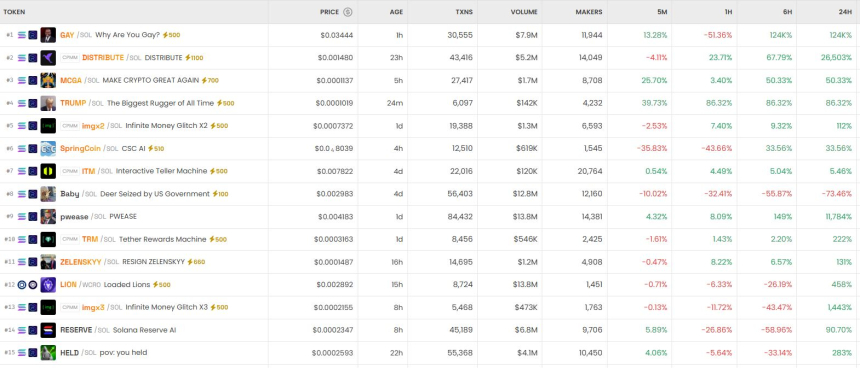Click the boost lightning 1100 on DISTRIBUTE row
Viewport: 860px width, 368px height.
[x=194, y=58]
